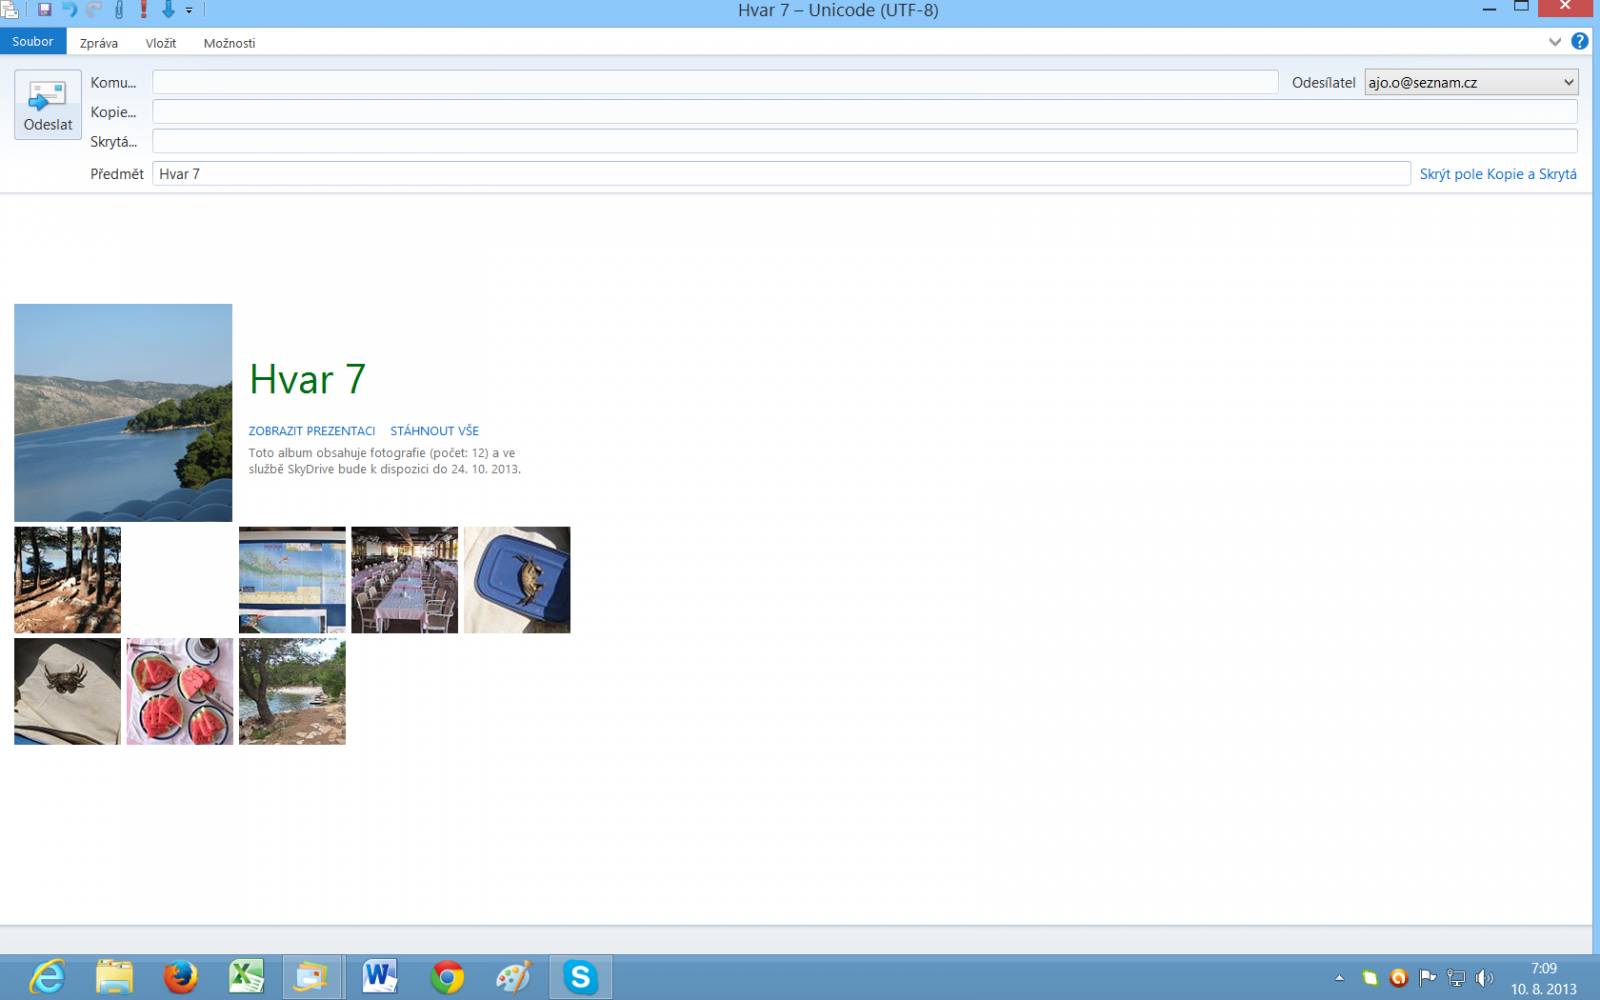
Task: Set high importance with red exclamation icon
Action: 144,10
